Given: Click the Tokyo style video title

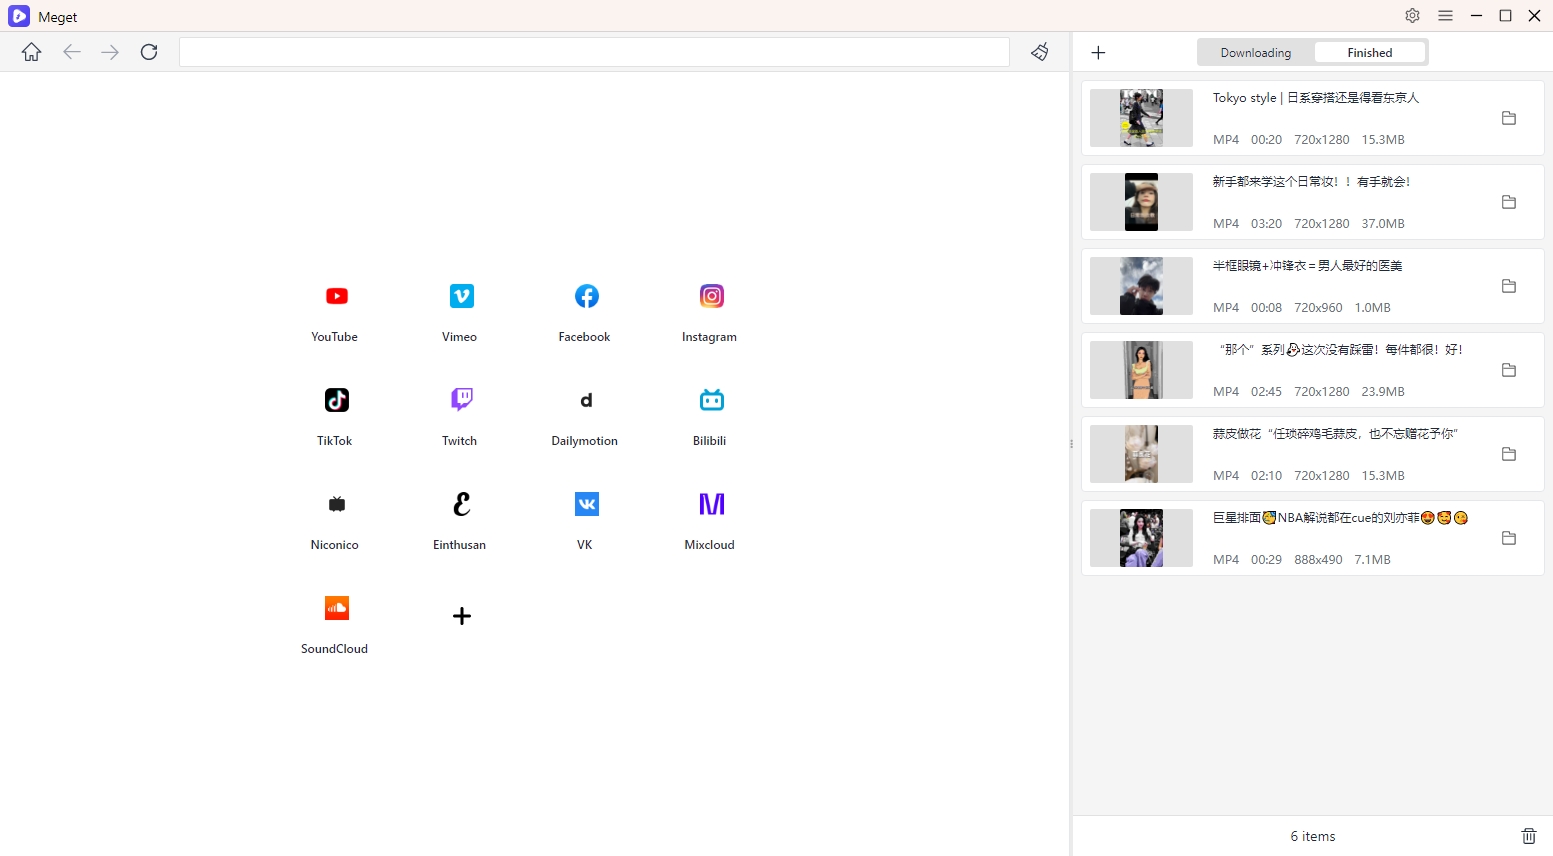Looking at the screenshot, I should [1316, 98].
